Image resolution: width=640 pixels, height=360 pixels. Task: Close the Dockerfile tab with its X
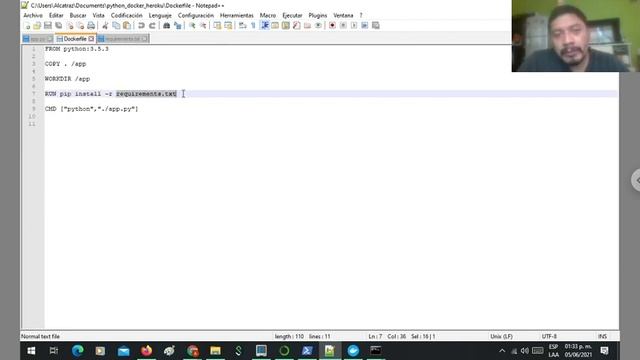pos(91,39)
